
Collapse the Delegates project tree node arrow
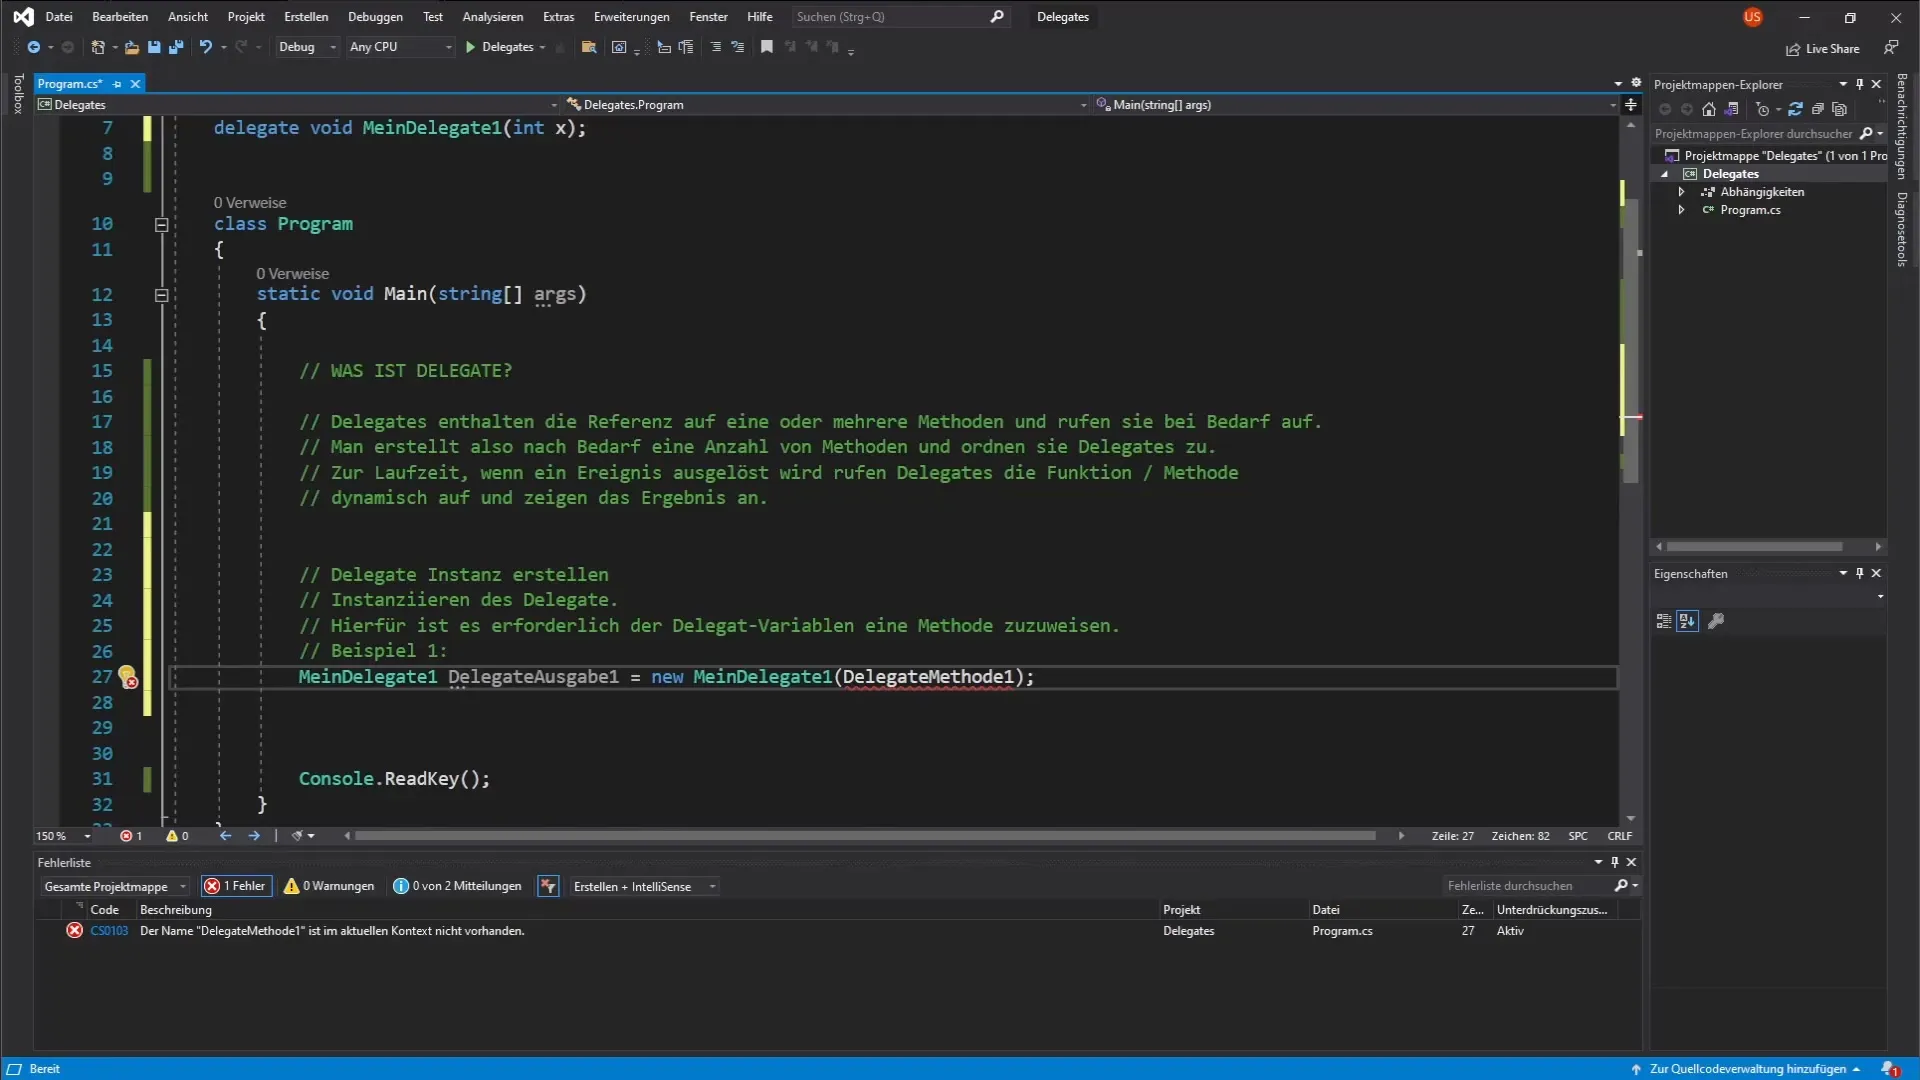point(1665,174)
